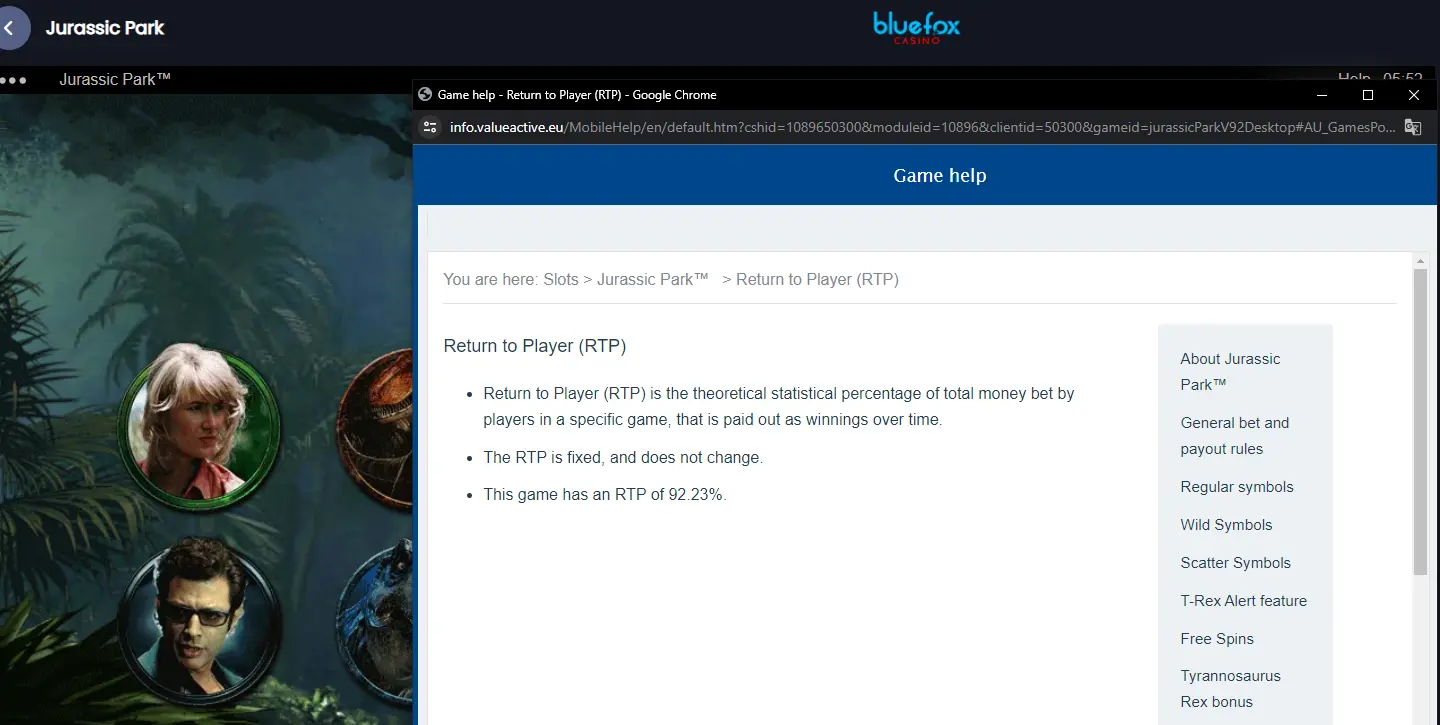Screen dimensions: 1440x725
Task: Open Wild Symbols help topic
Action: coord(1226,525)
